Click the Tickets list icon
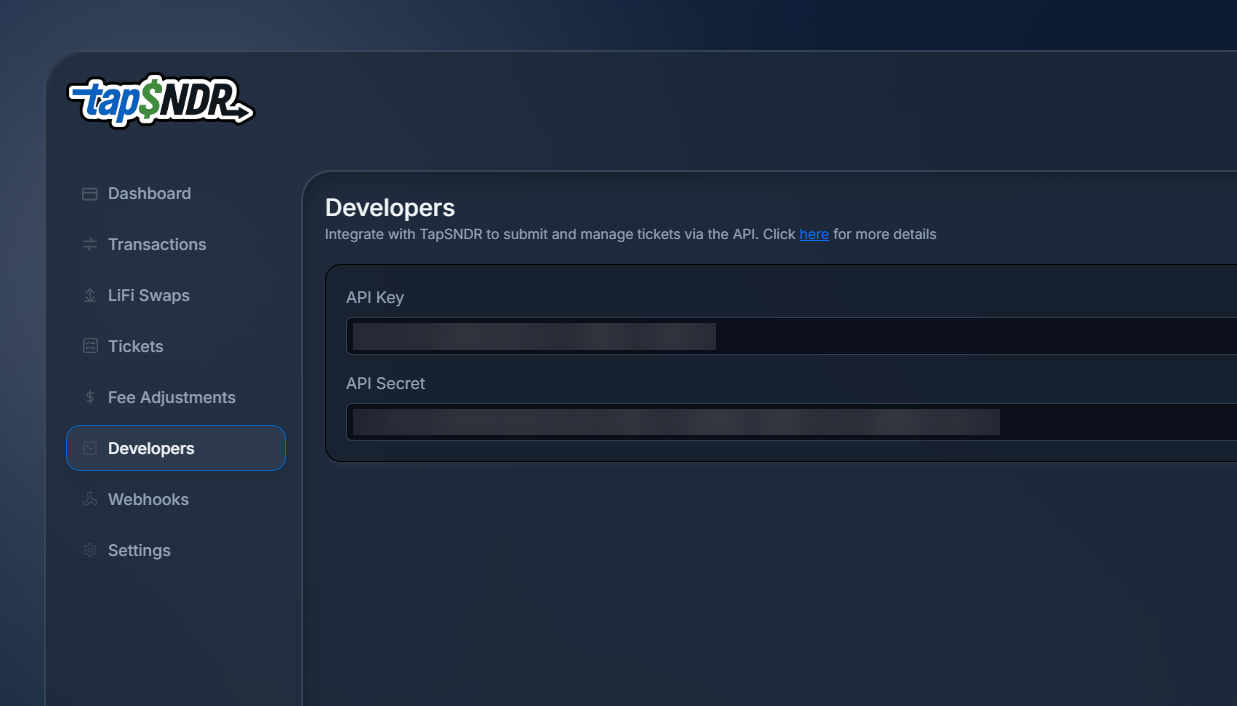Screen dimensions: 1237x706 click(89, 347)
